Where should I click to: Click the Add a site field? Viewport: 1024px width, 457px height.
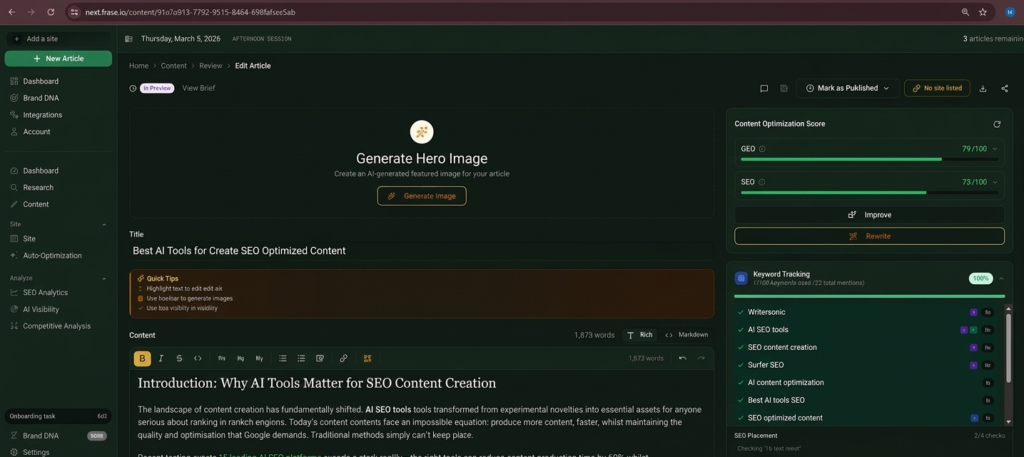58,39
